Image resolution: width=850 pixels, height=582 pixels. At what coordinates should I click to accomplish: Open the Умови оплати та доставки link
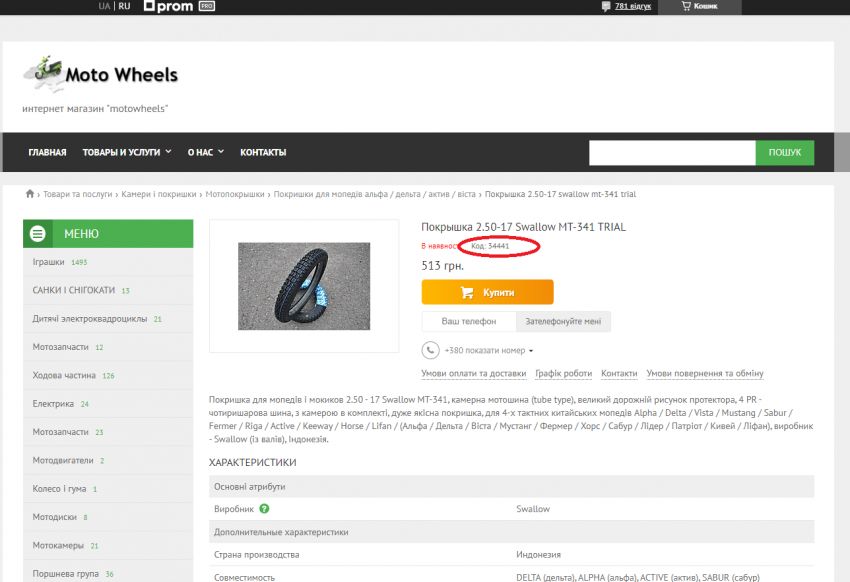[x=473, y=374]
